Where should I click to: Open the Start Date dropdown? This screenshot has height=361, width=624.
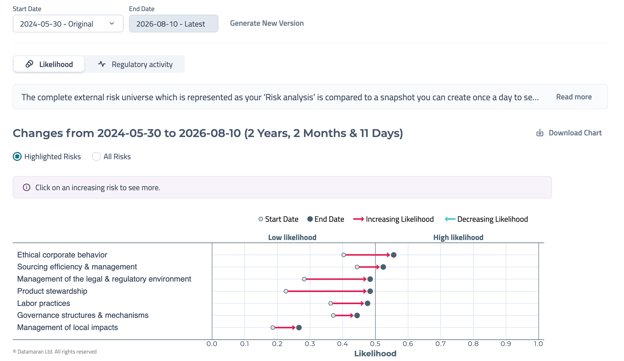tap(68, 24)
